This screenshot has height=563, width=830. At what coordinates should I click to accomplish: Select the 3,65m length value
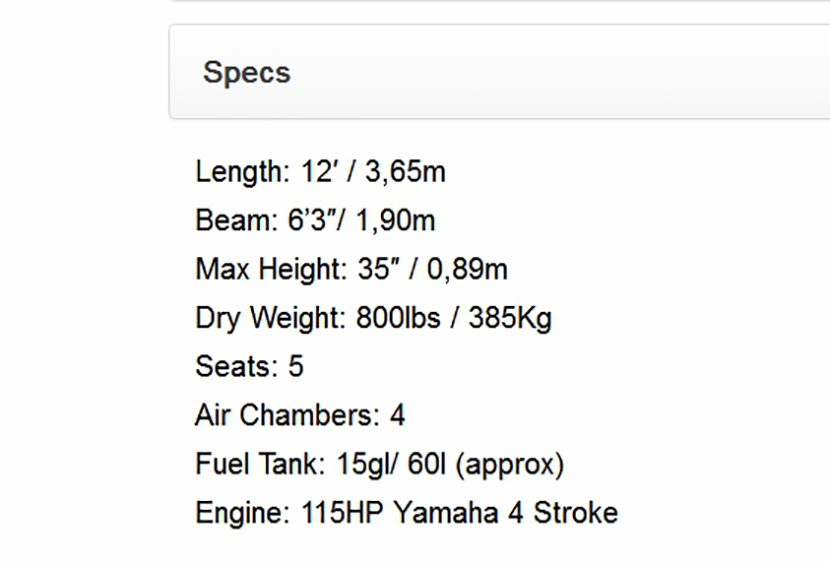point(405,172)
